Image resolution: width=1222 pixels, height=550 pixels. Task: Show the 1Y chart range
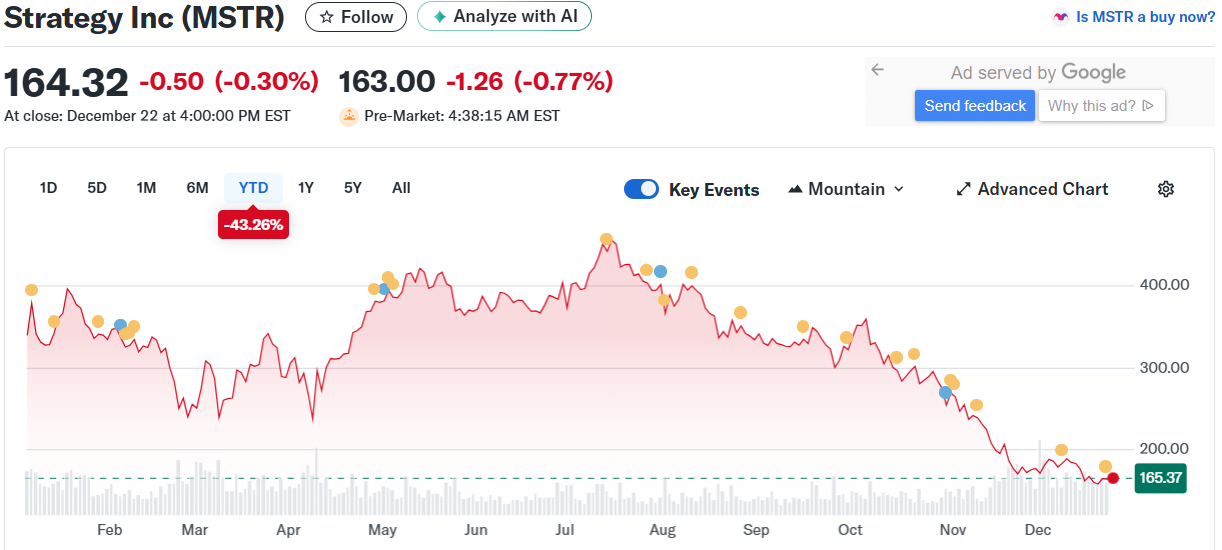[306, 188]
